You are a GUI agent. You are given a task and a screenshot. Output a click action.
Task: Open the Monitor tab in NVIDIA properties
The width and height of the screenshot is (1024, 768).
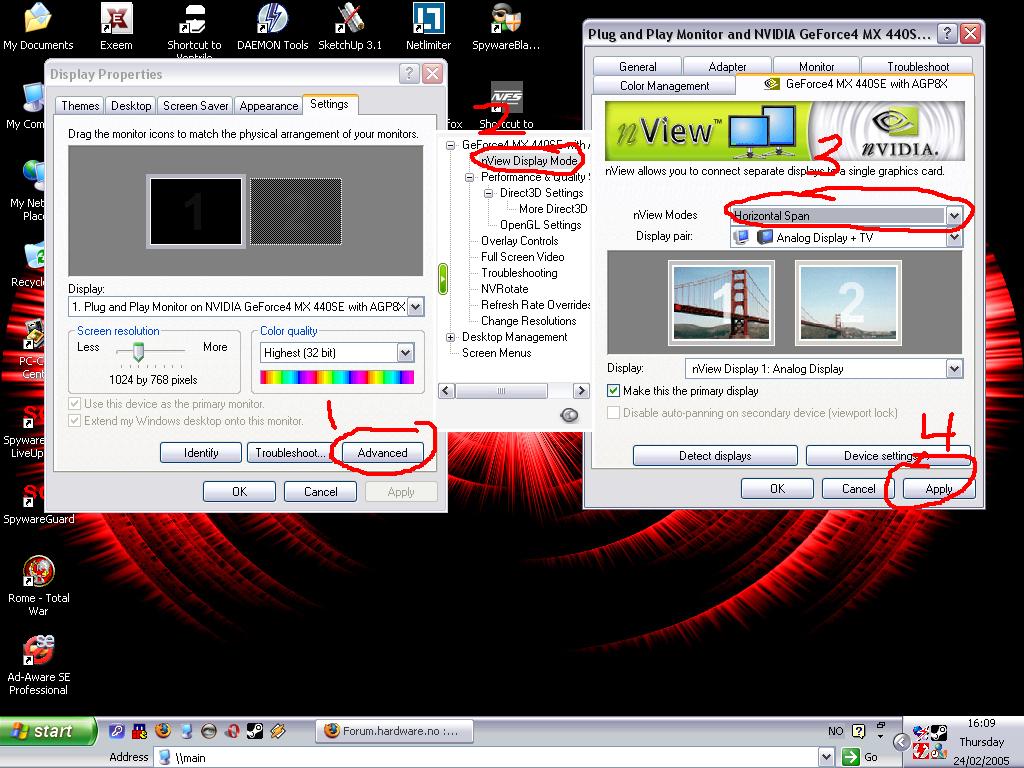pos(816,66)
